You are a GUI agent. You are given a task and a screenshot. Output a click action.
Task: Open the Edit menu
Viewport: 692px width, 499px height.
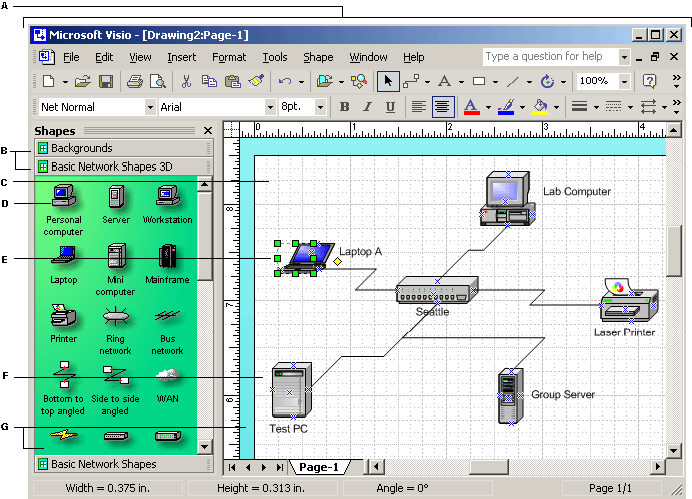pos(104,57)
